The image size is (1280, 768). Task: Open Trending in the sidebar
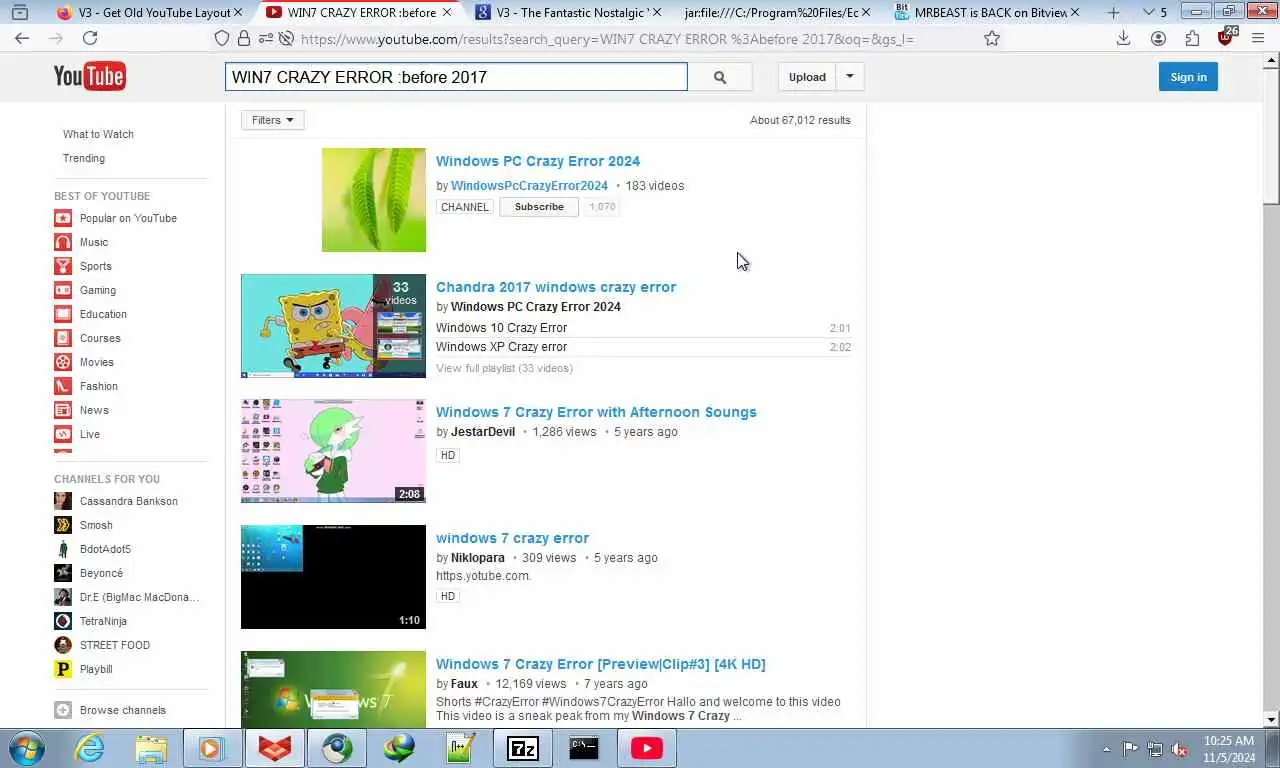(84, 158)
